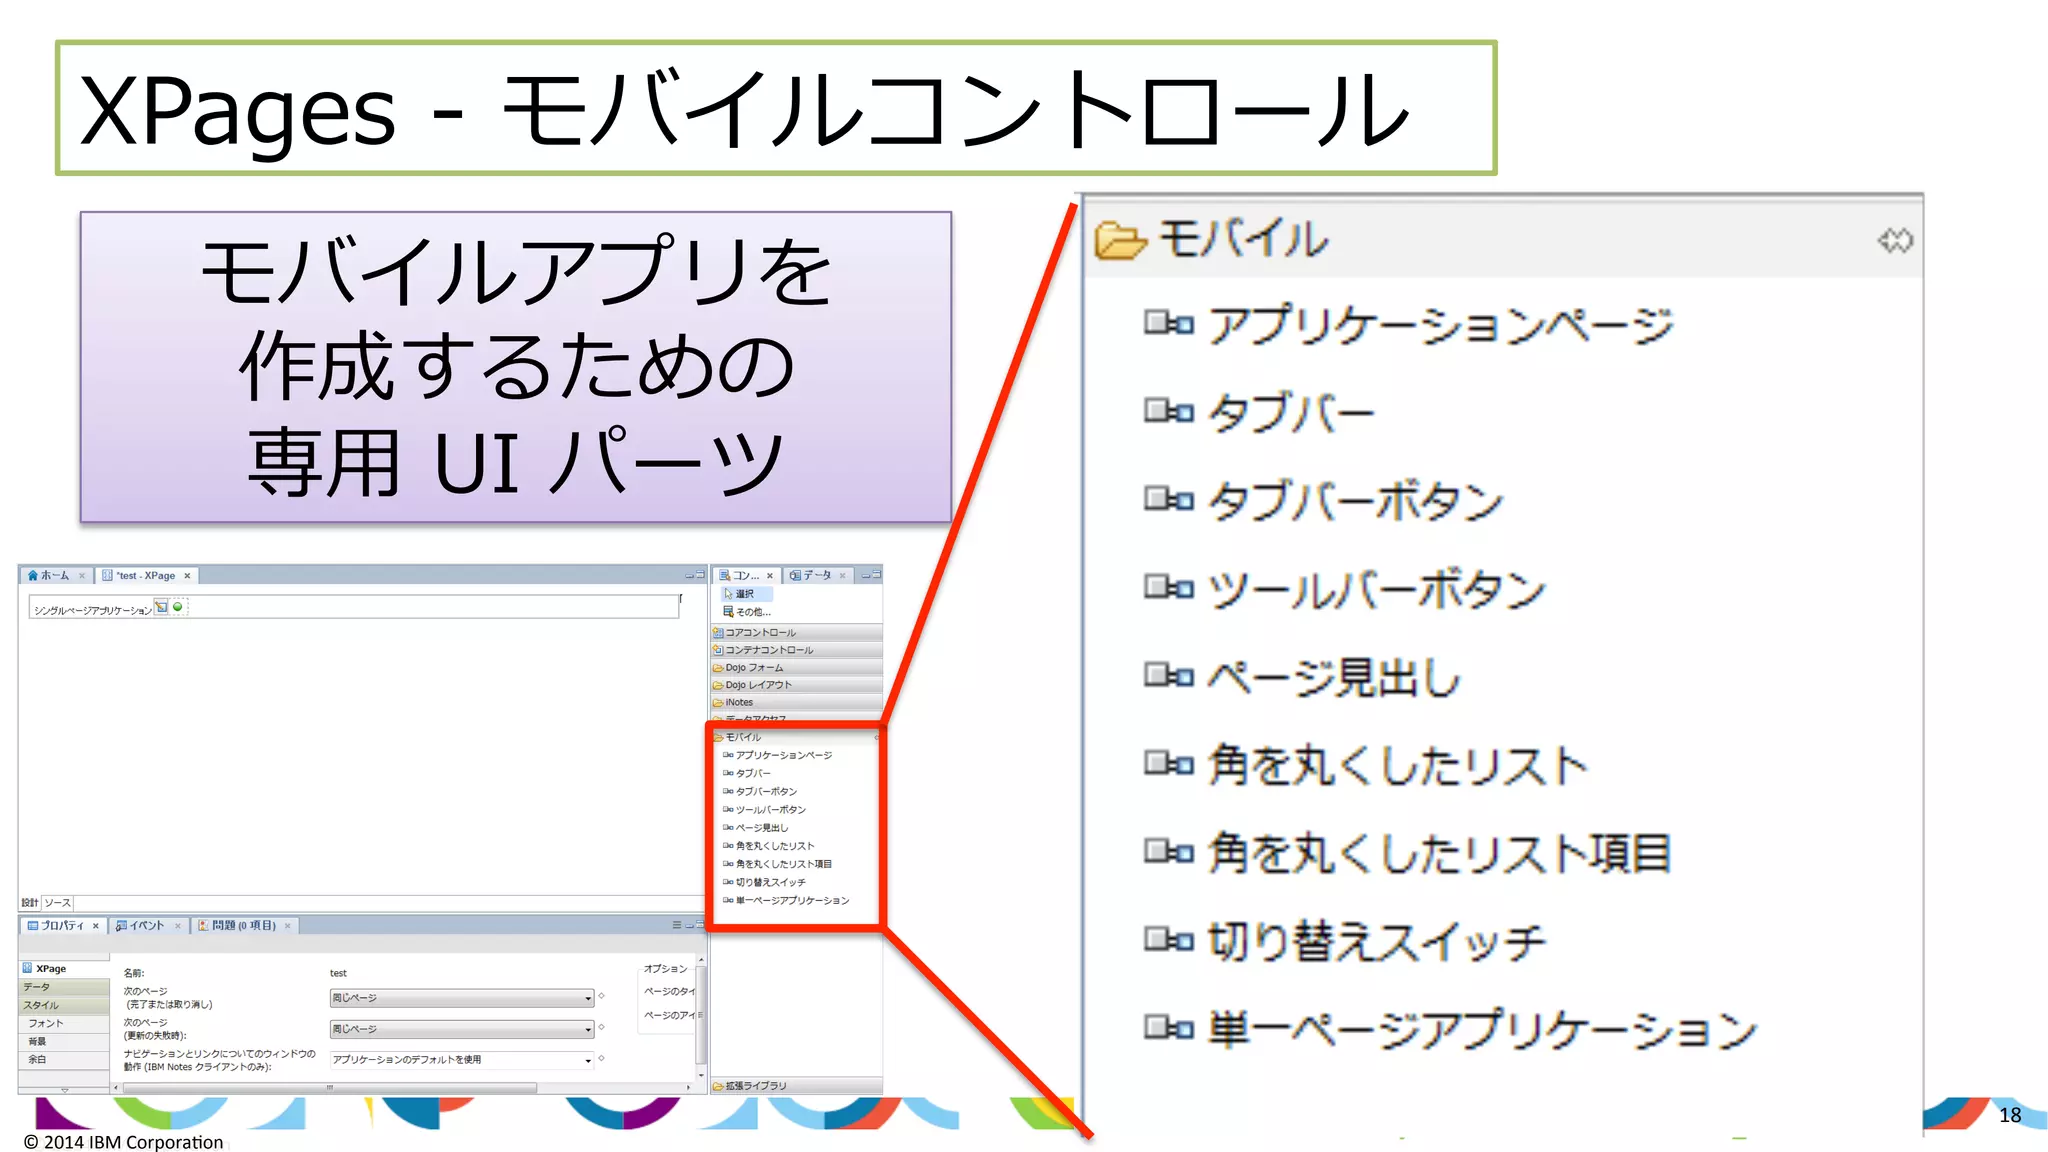Open the コンテナコントロール drawer

(796, 650)
